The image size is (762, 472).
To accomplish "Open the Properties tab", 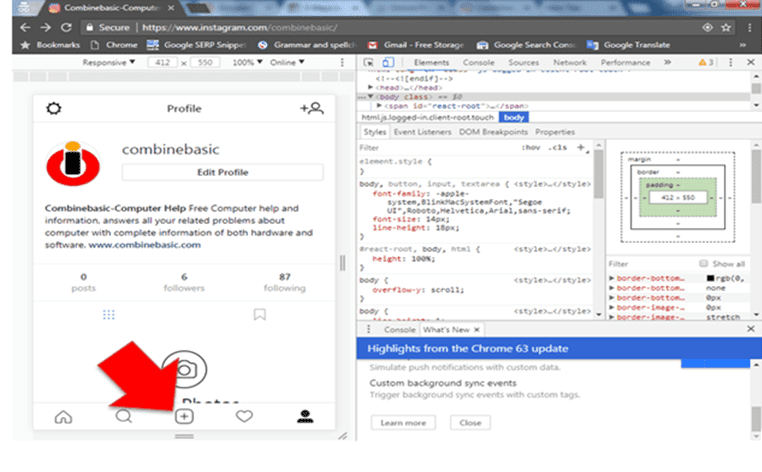I will [555, 132].
